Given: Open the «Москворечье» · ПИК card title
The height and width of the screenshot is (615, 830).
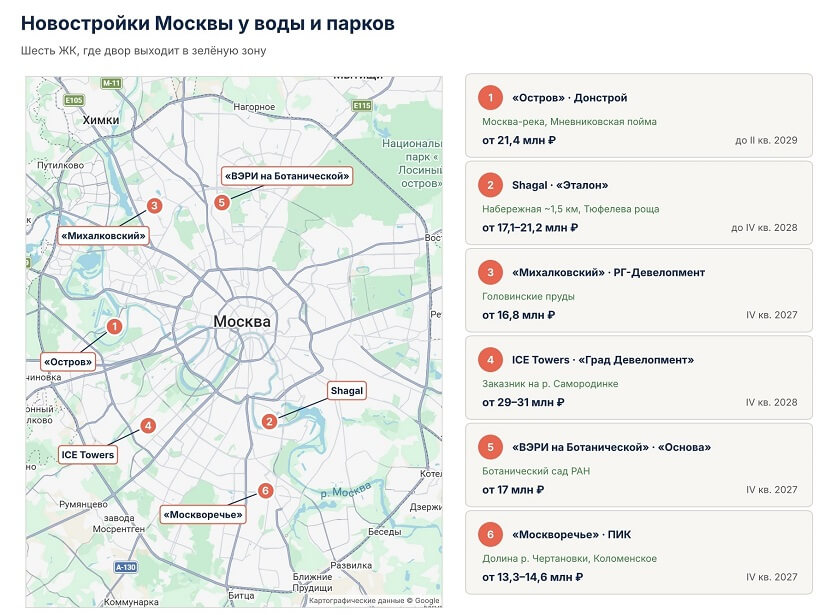Looking at the screenshot, I should 572,534.
